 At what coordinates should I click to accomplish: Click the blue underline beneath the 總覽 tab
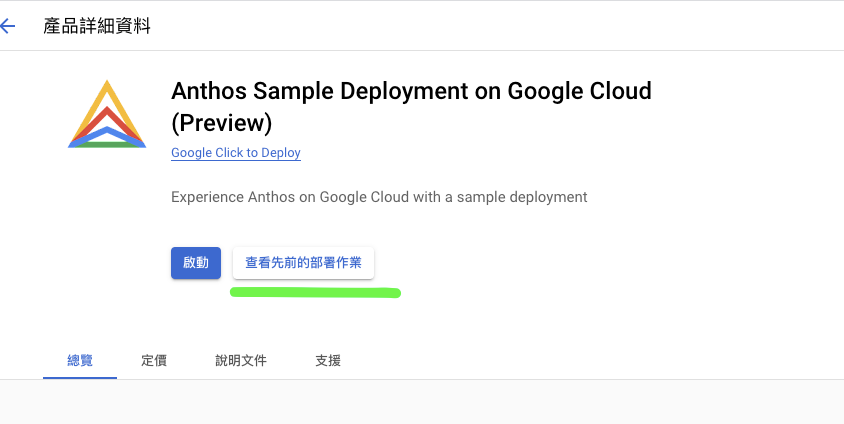pos(80,377)
